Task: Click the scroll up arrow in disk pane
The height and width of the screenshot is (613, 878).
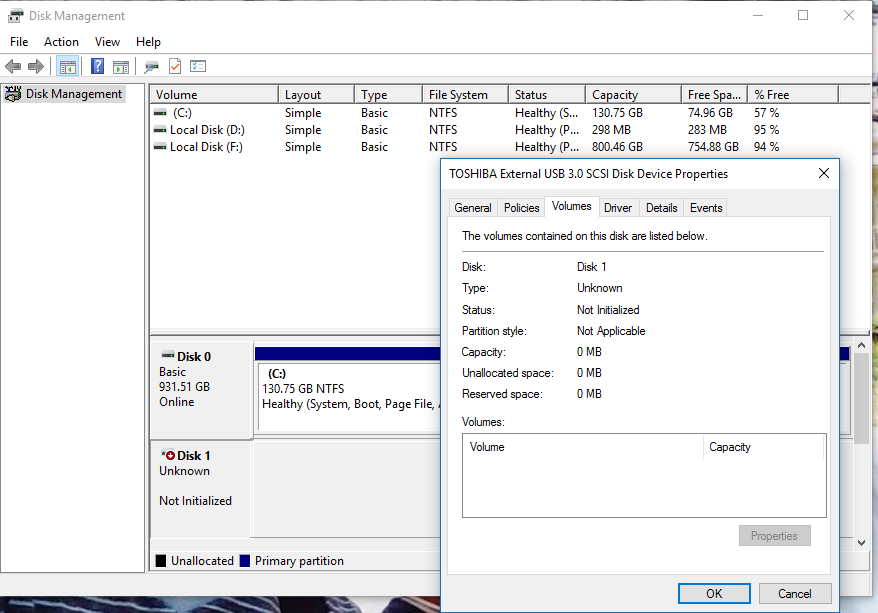Action: coord(861,345)
